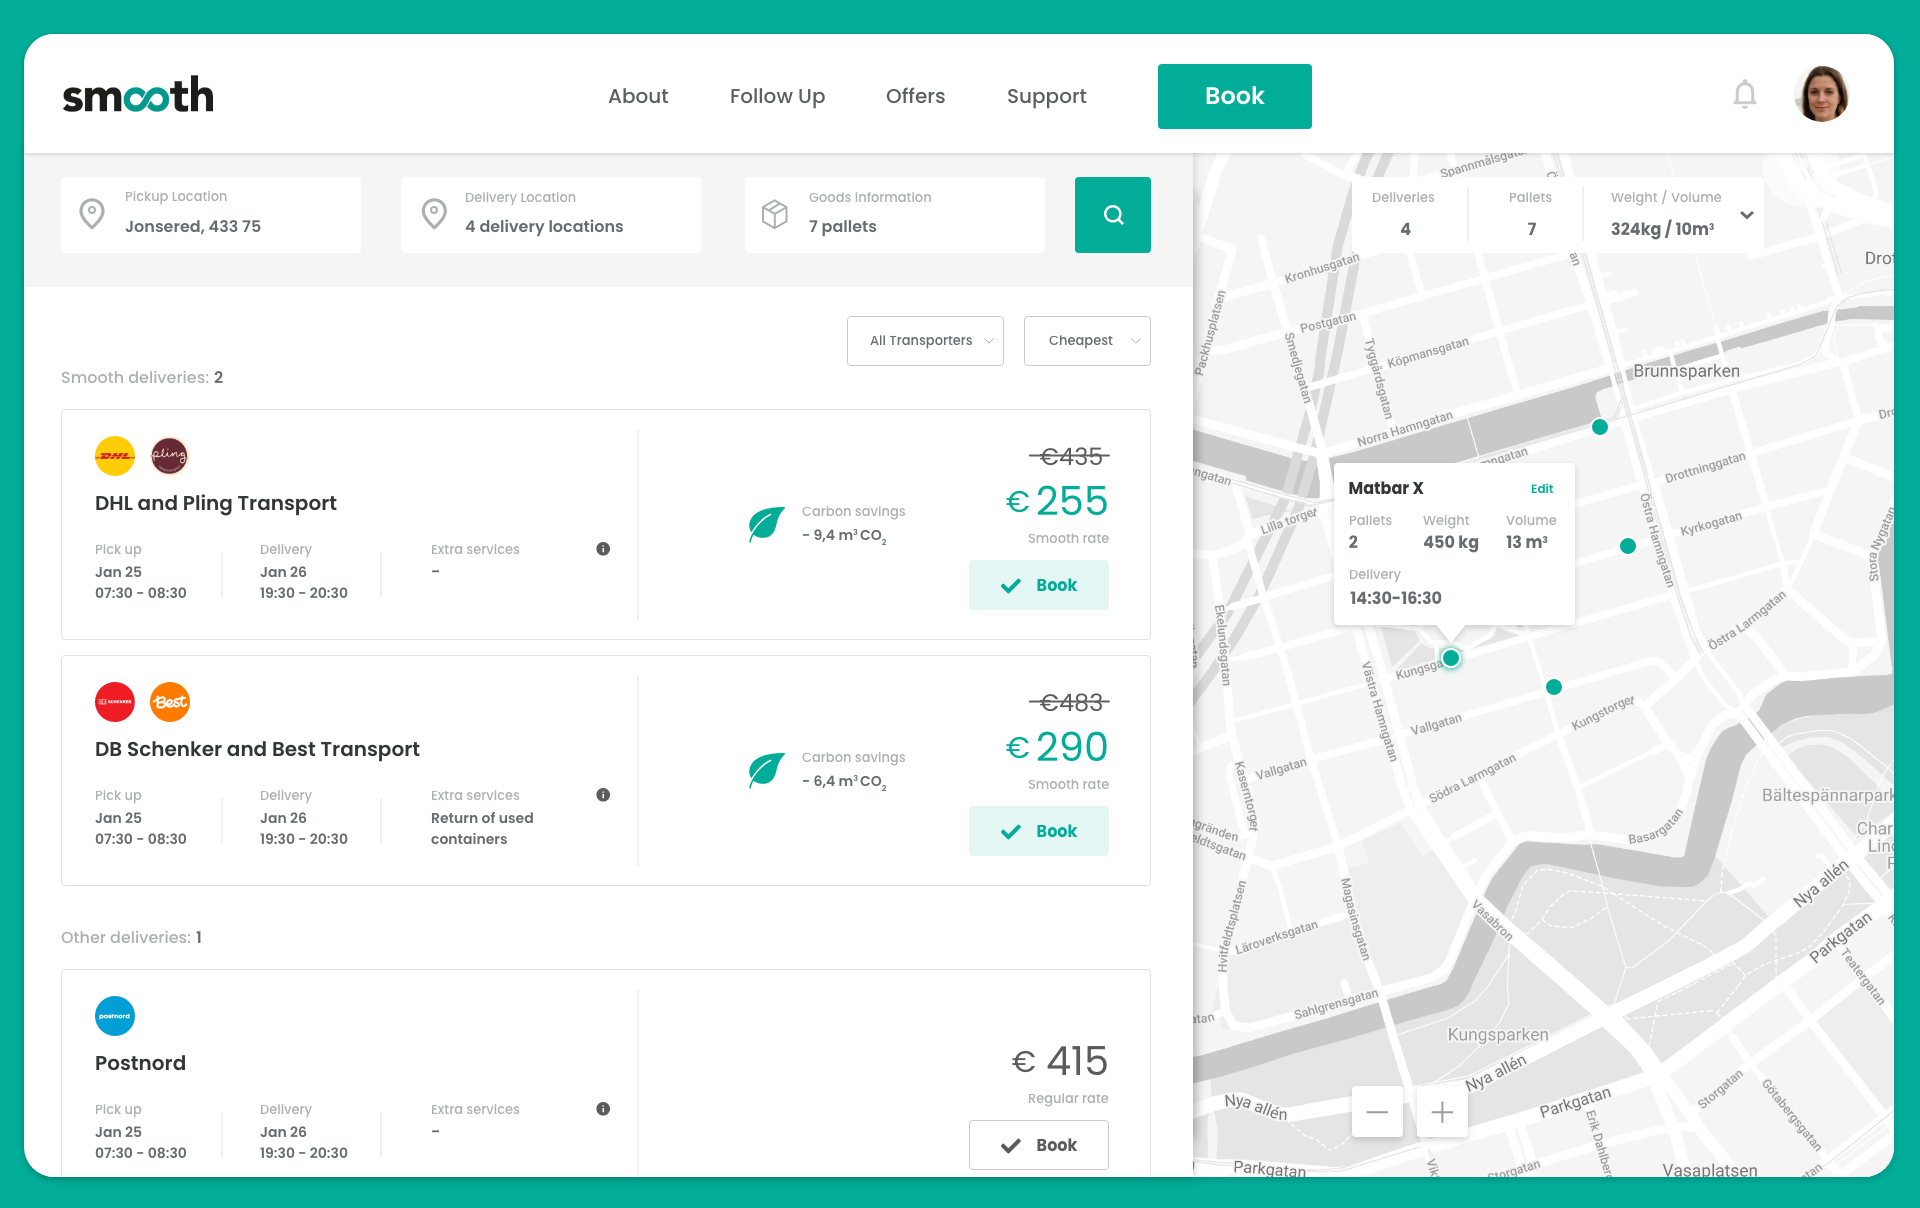Expand the Weight / Volume summary chevron

(1747, 215)
